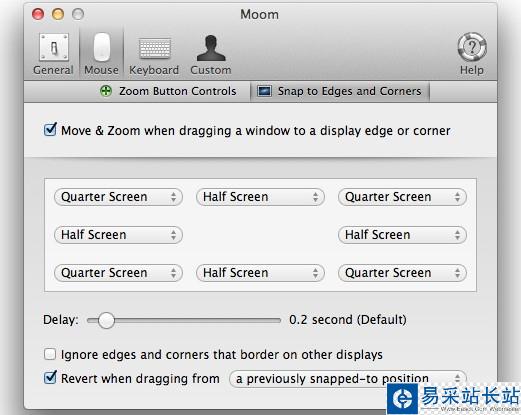Open the left edge Half Screen popup button
Viewport: 521px width, 415px height.
pos(118,235)
